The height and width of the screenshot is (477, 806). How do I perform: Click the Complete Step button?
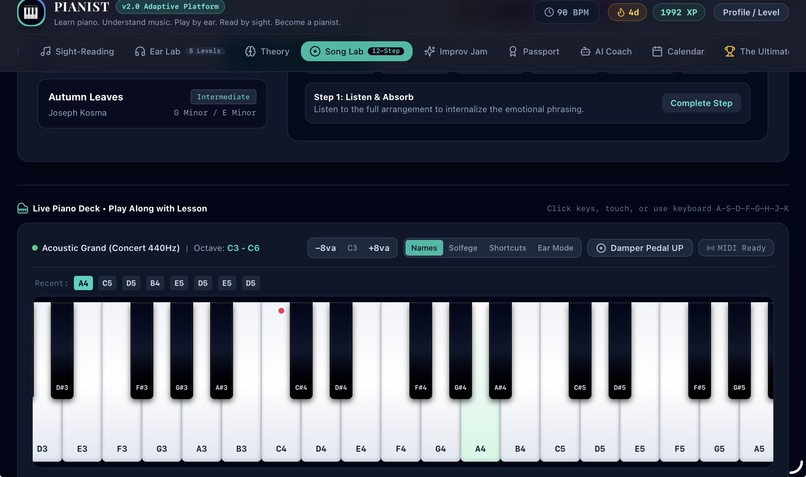(x=701, y=103)
